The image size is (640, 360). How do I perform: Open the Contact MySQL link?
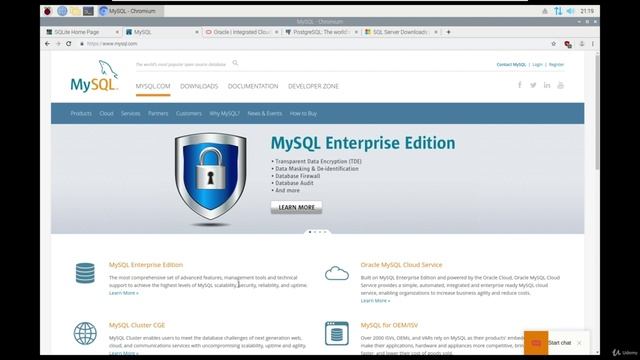(x=511, y=64)
